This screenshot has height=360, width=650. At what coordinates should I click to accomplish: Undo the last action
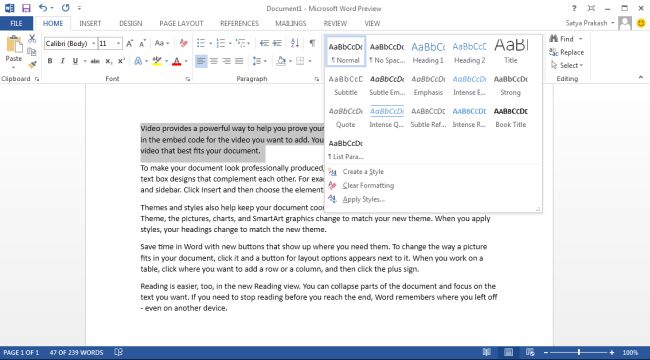[43, 8]
